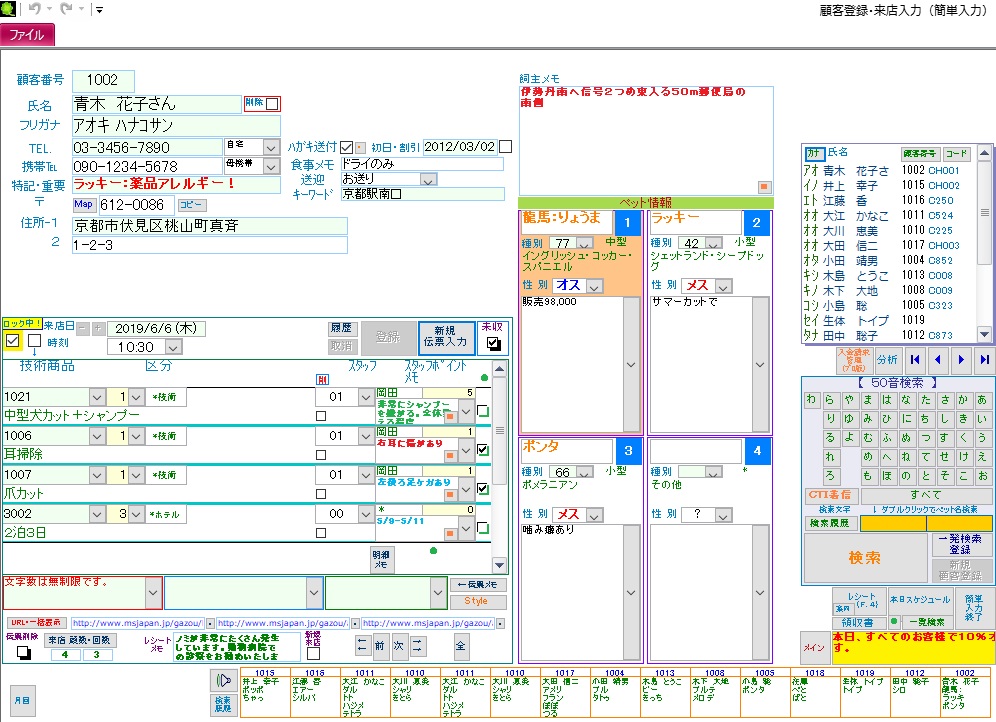Click the undo arrow in title bar
This screenshot has height=722, width=996.
pos(35,9)
